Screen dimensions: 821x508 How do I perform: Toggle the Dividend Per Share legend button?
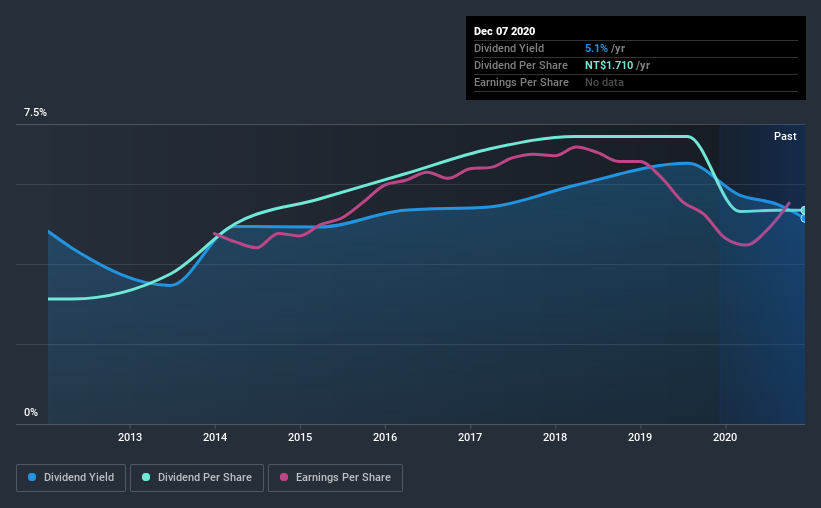(x=197, y=478)
